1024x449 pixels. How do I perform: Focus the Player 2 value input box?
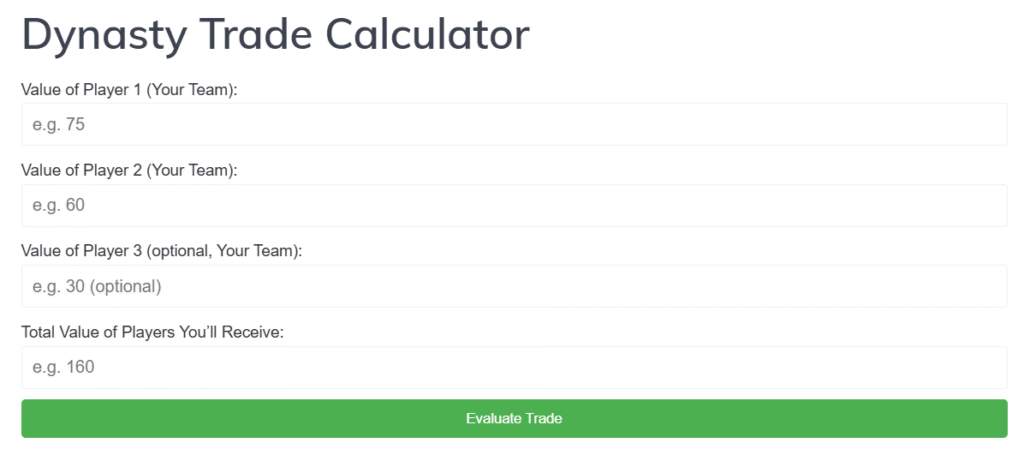click(514, 206)
